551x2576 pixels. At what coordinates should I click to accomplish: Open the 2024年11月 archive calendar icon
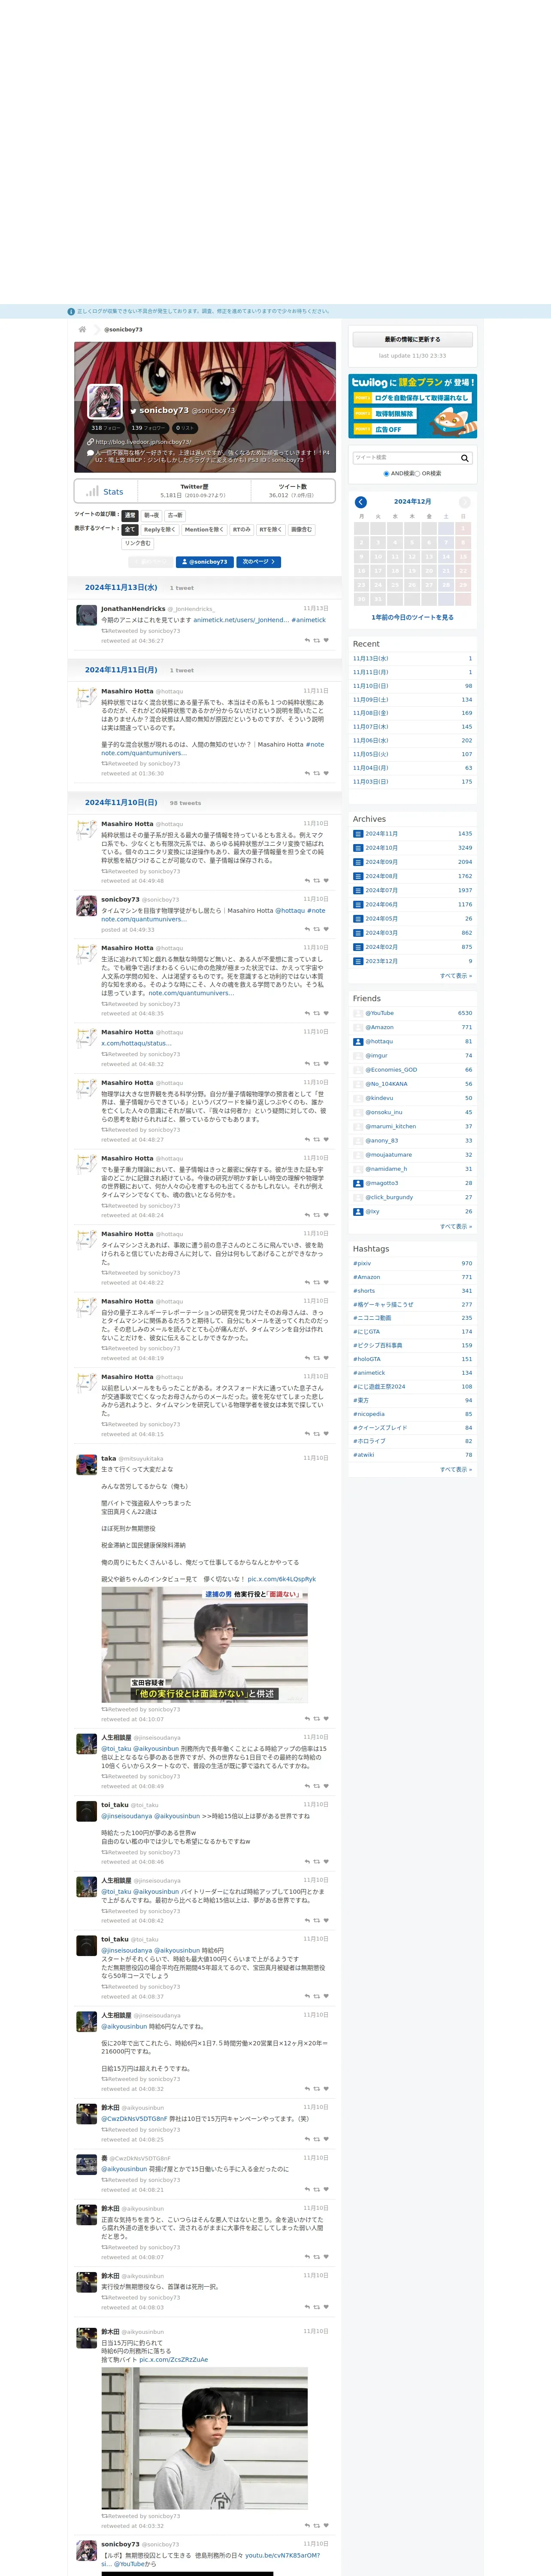coord(358,834)
